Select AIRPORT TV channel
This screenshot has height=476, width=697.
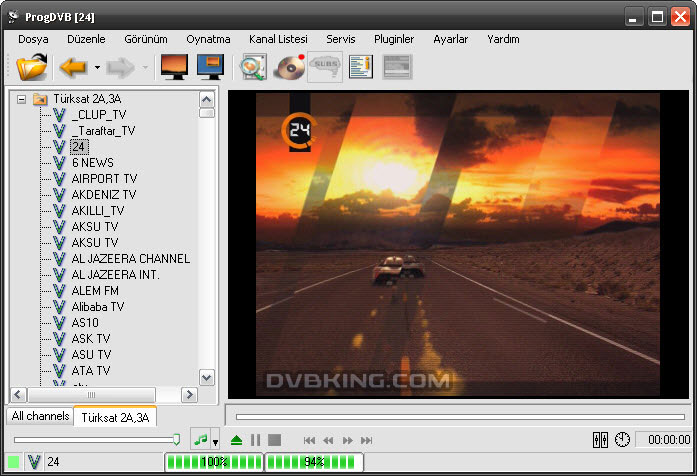[x=104, y=179]
